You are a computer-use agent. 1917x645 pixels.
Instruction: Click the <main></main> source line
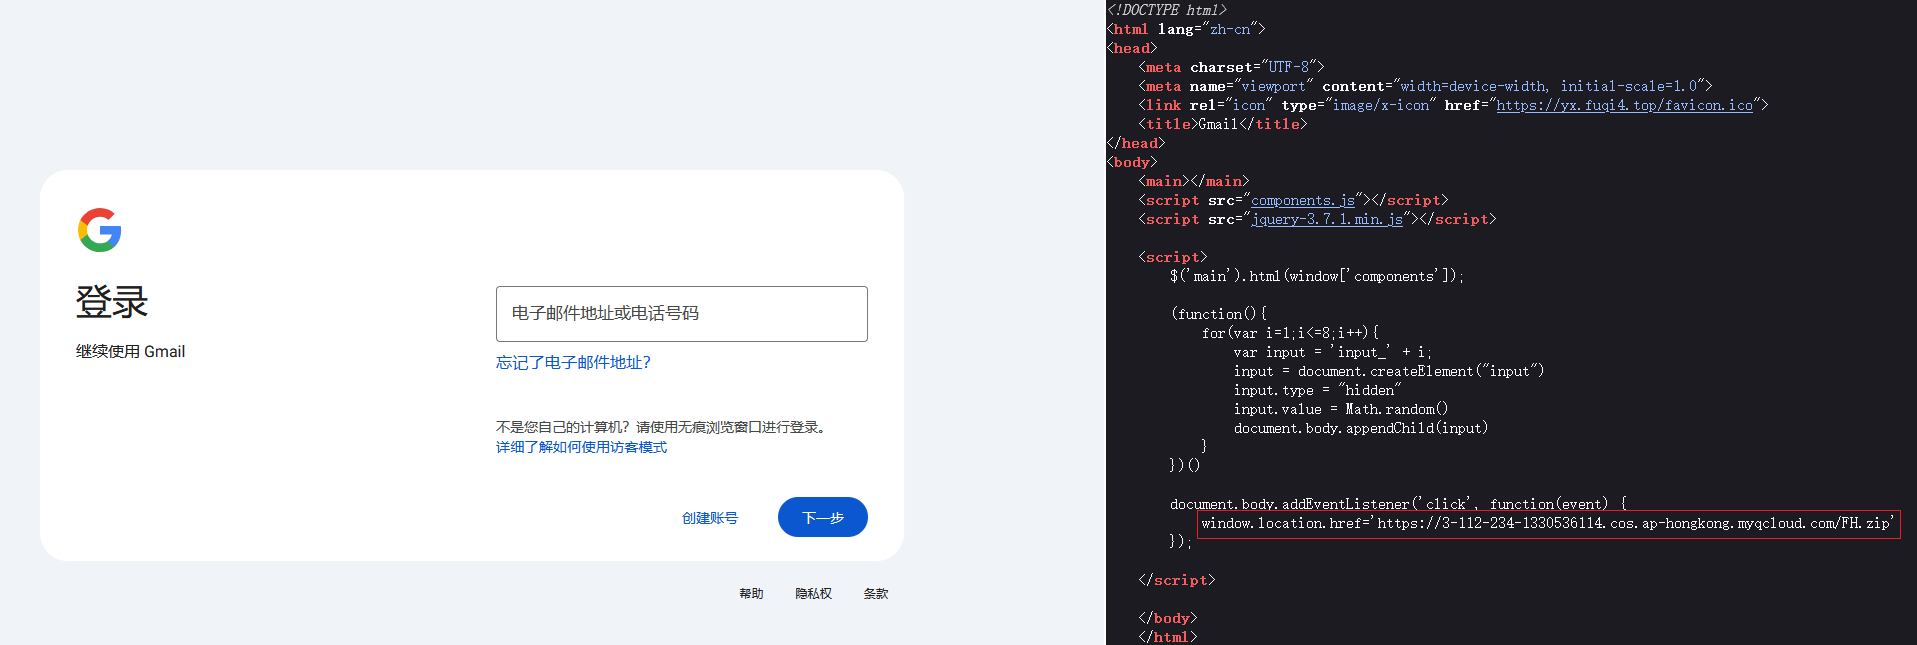coord(1193,181)
